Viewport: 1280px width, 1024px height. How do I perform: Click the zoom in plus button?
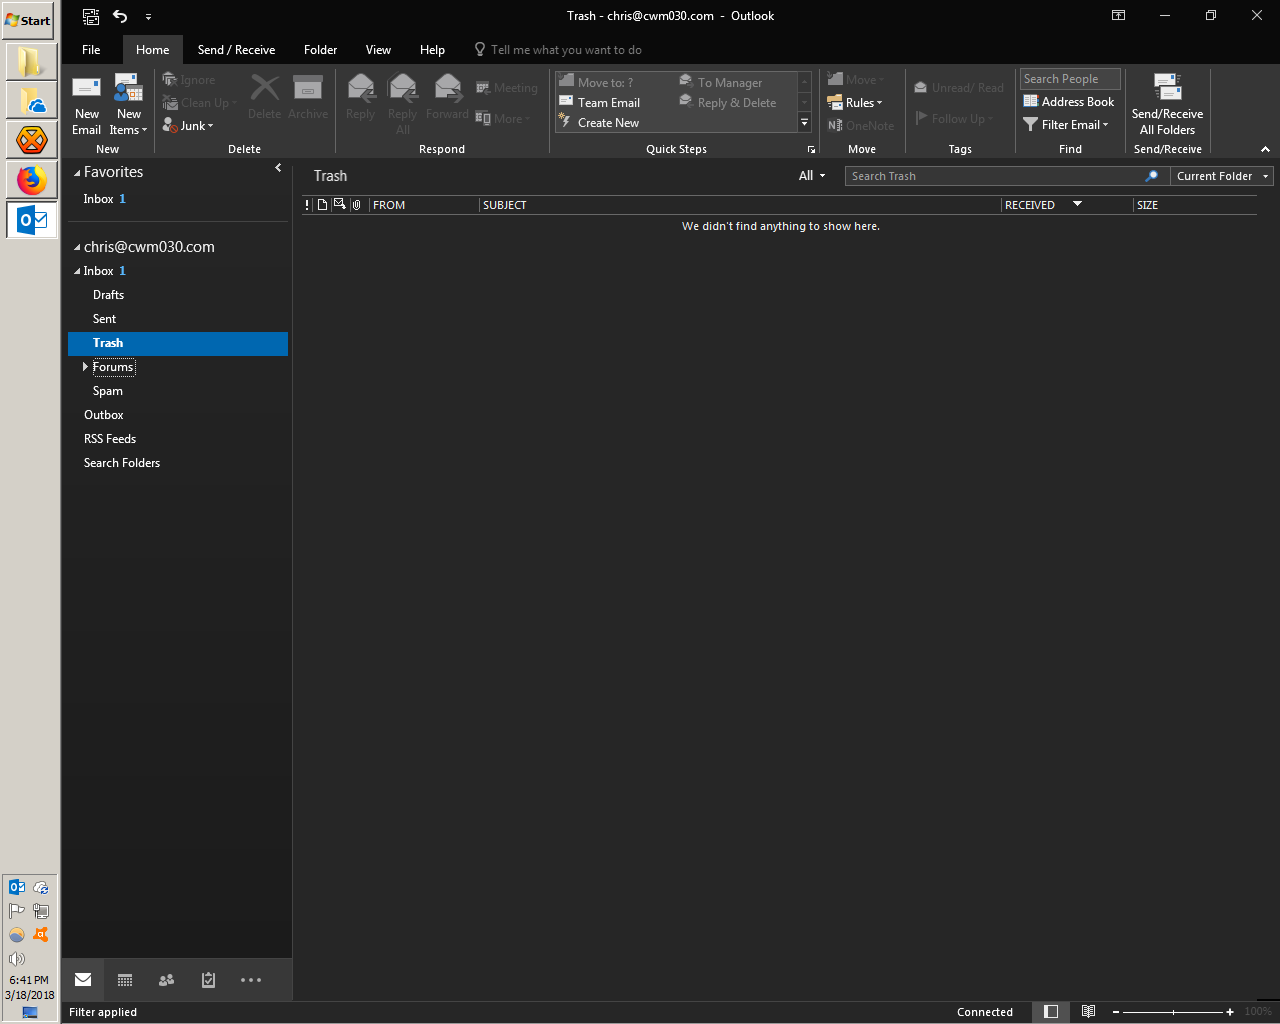(x=1230, y=1012)
